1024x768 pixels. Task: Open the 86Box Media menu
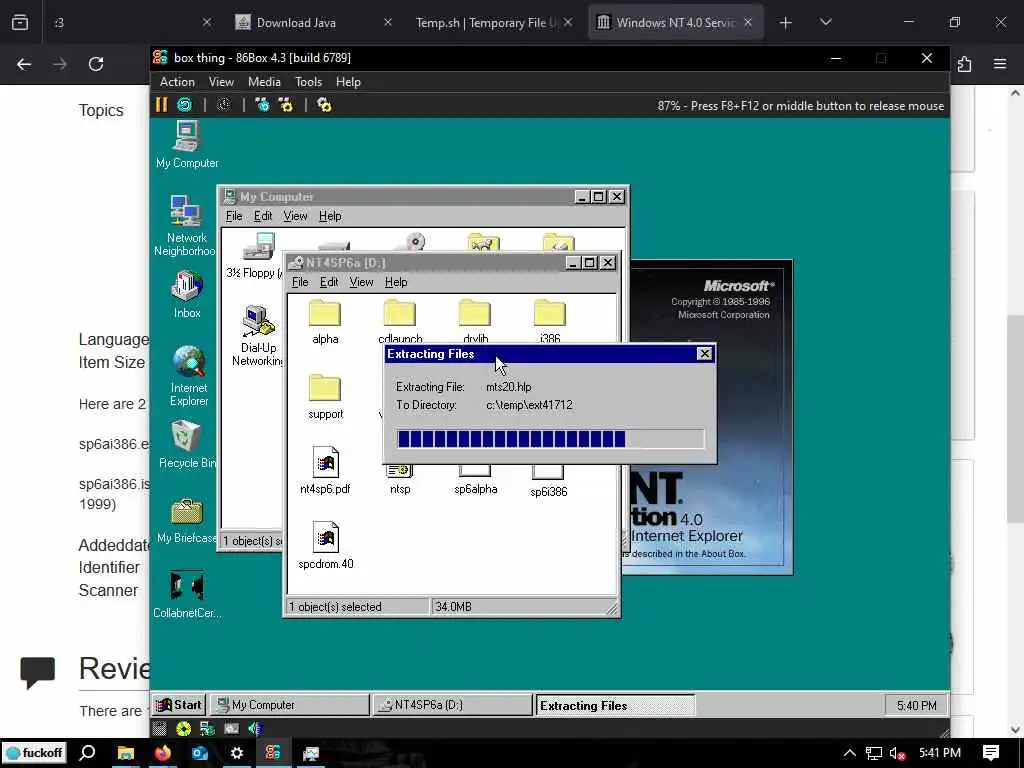click(x=264, y=82)
